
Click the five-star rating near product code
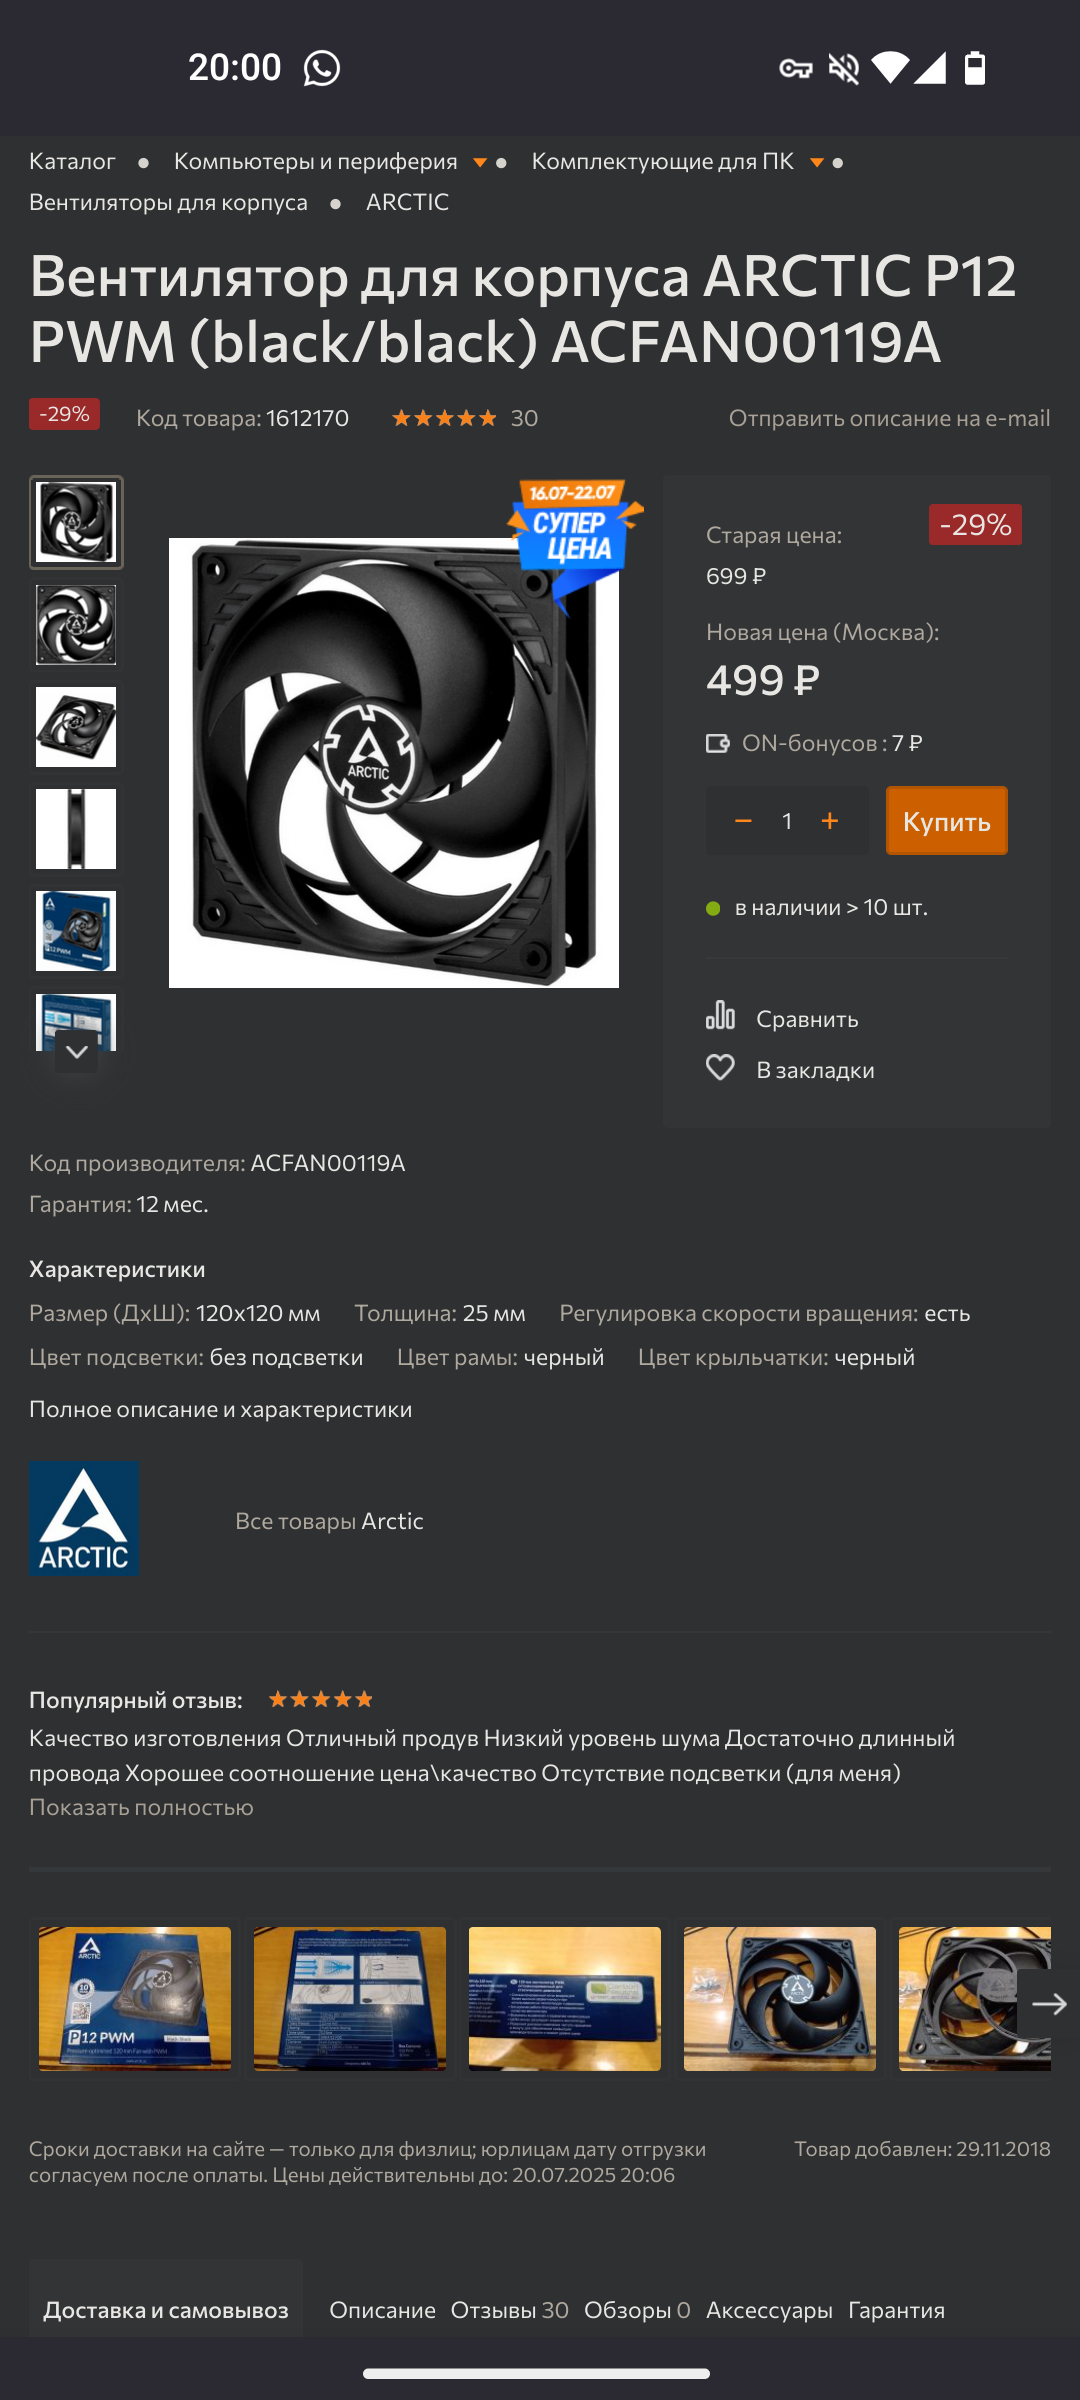[x=444, y=418]
